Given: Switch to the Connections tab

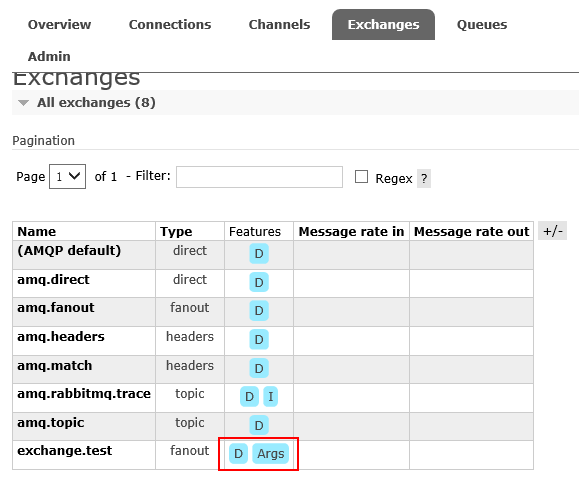Looking at the screenshot, I should tap(170, 24).
